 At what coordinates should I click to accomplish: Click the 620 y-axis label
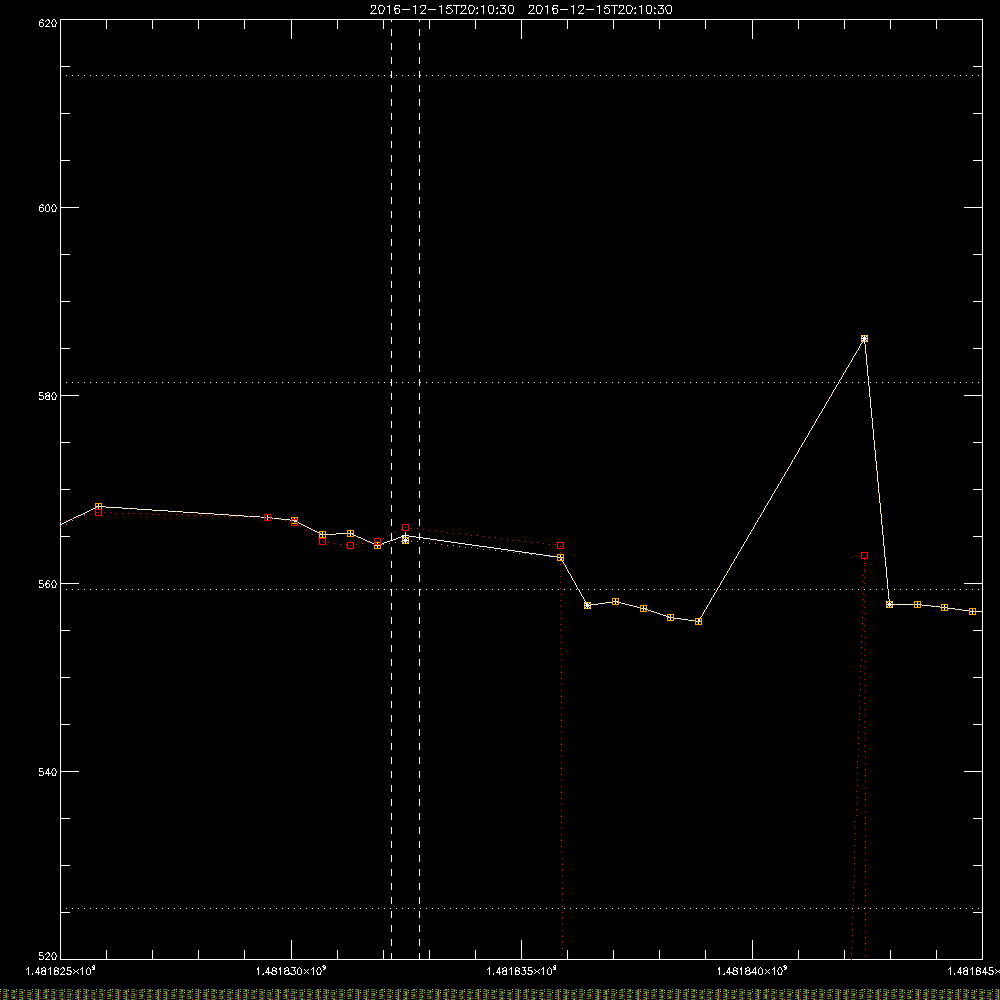49,23
